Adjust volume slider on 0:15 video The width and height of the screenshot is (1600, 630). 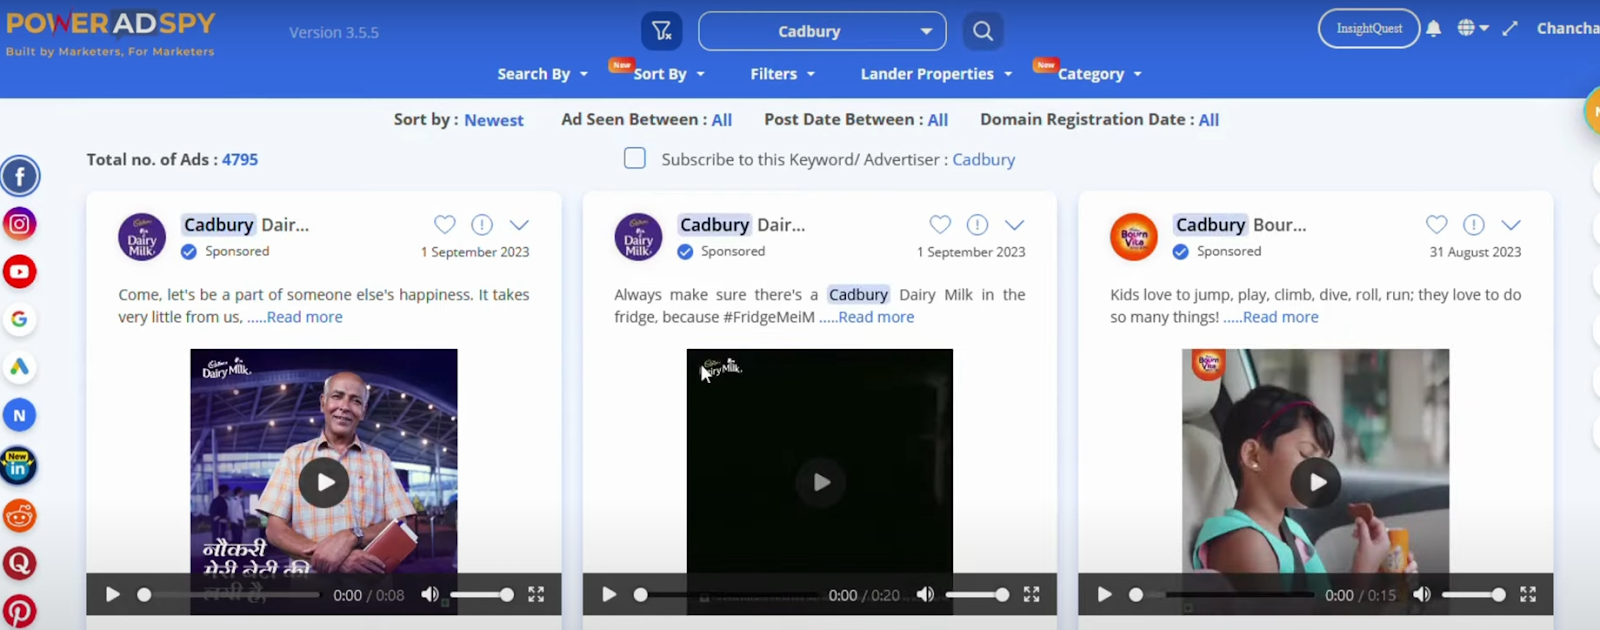1474,595
